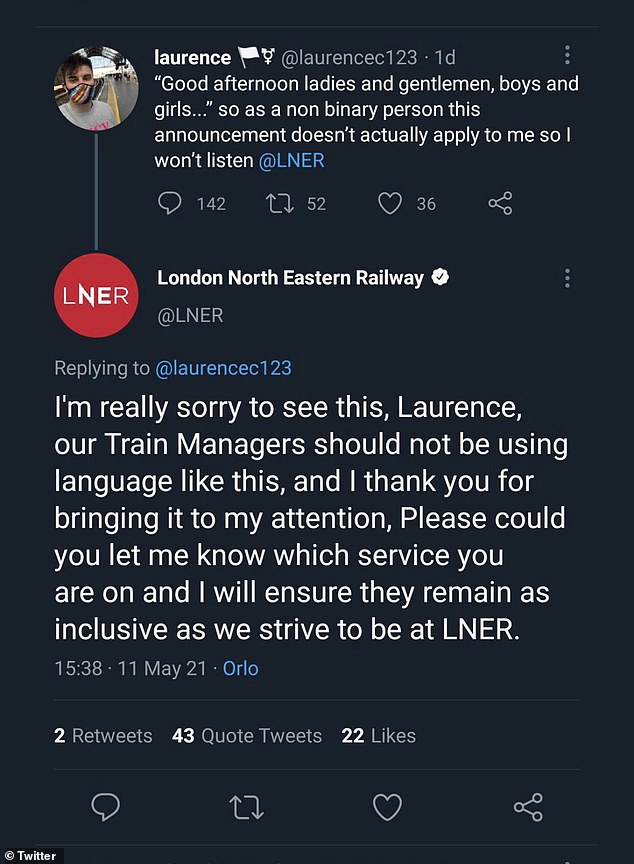Screen dimensions: 634x864
Task: Open @laurencec123 link in Replying to line
Action: point(223,368)
